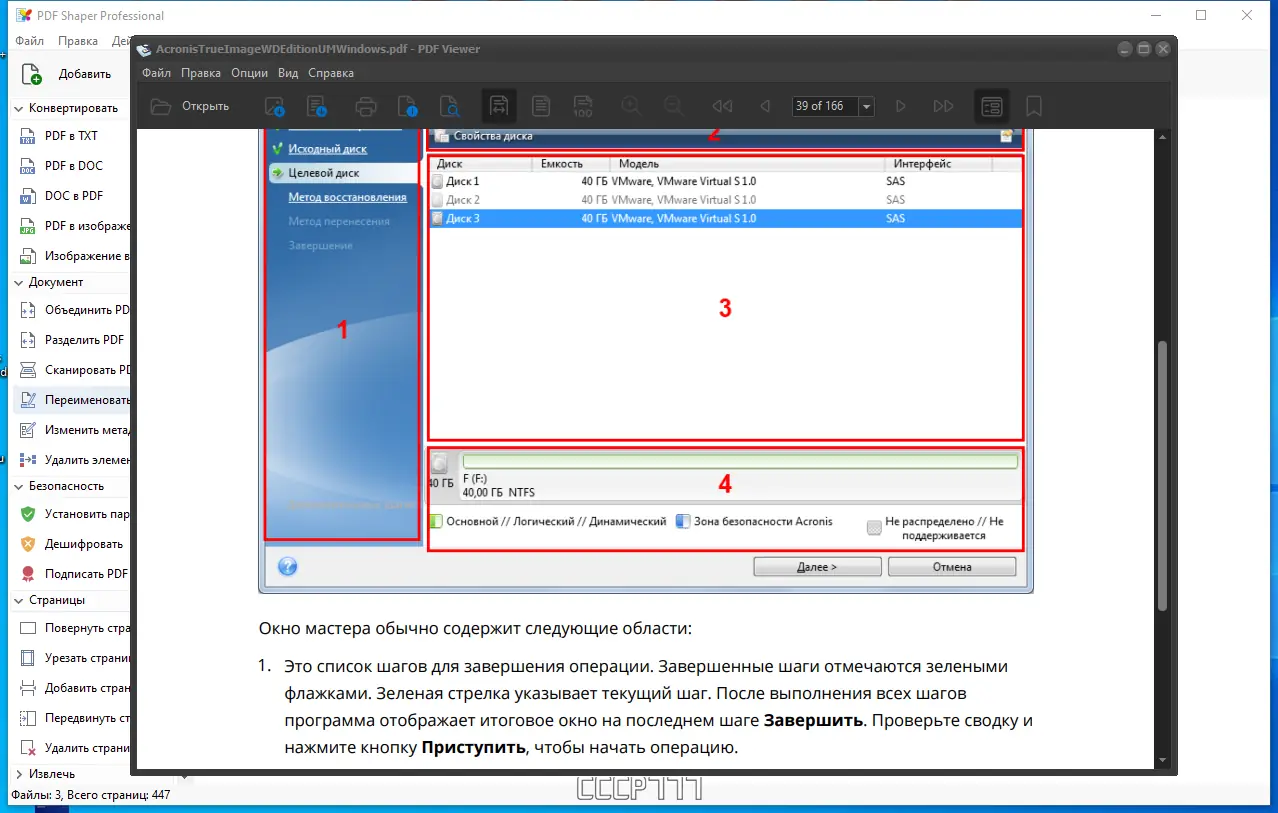Select Изменить метаданные tool
This screenshot has height=813, width=1278.
(72, 430)
